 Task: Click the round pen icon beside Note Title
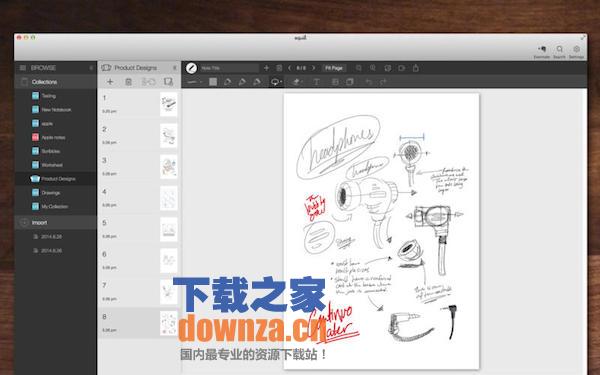(x=191, y=68)
